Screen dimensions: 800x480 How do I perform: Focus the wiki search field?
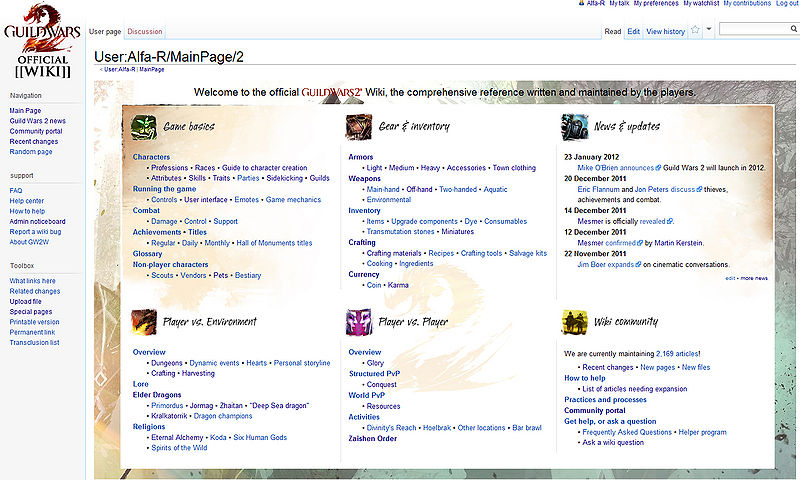pyautogui.click(x=754, y=29)
